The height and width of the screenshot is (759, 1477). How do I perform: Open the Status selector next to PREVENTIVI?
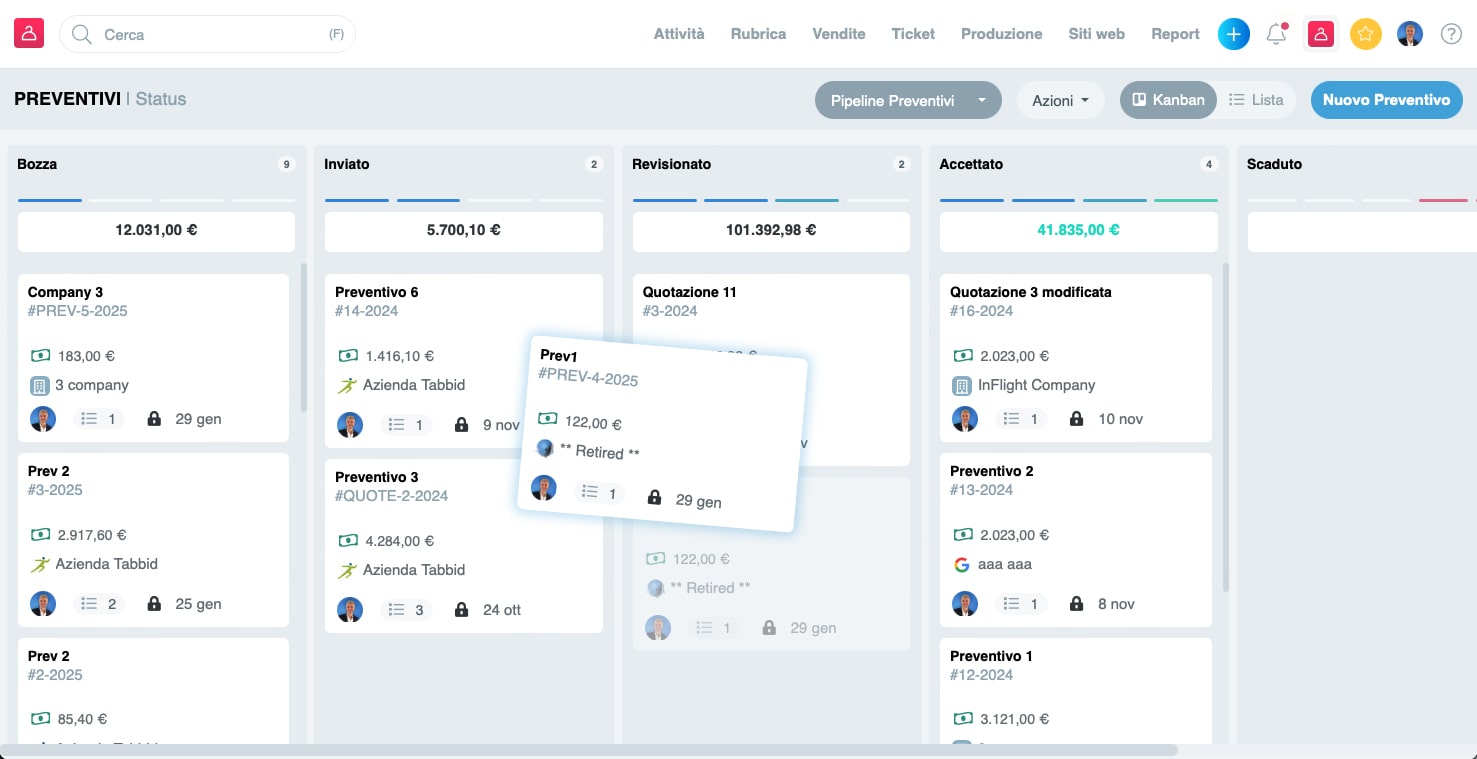(x=161, y=98)
